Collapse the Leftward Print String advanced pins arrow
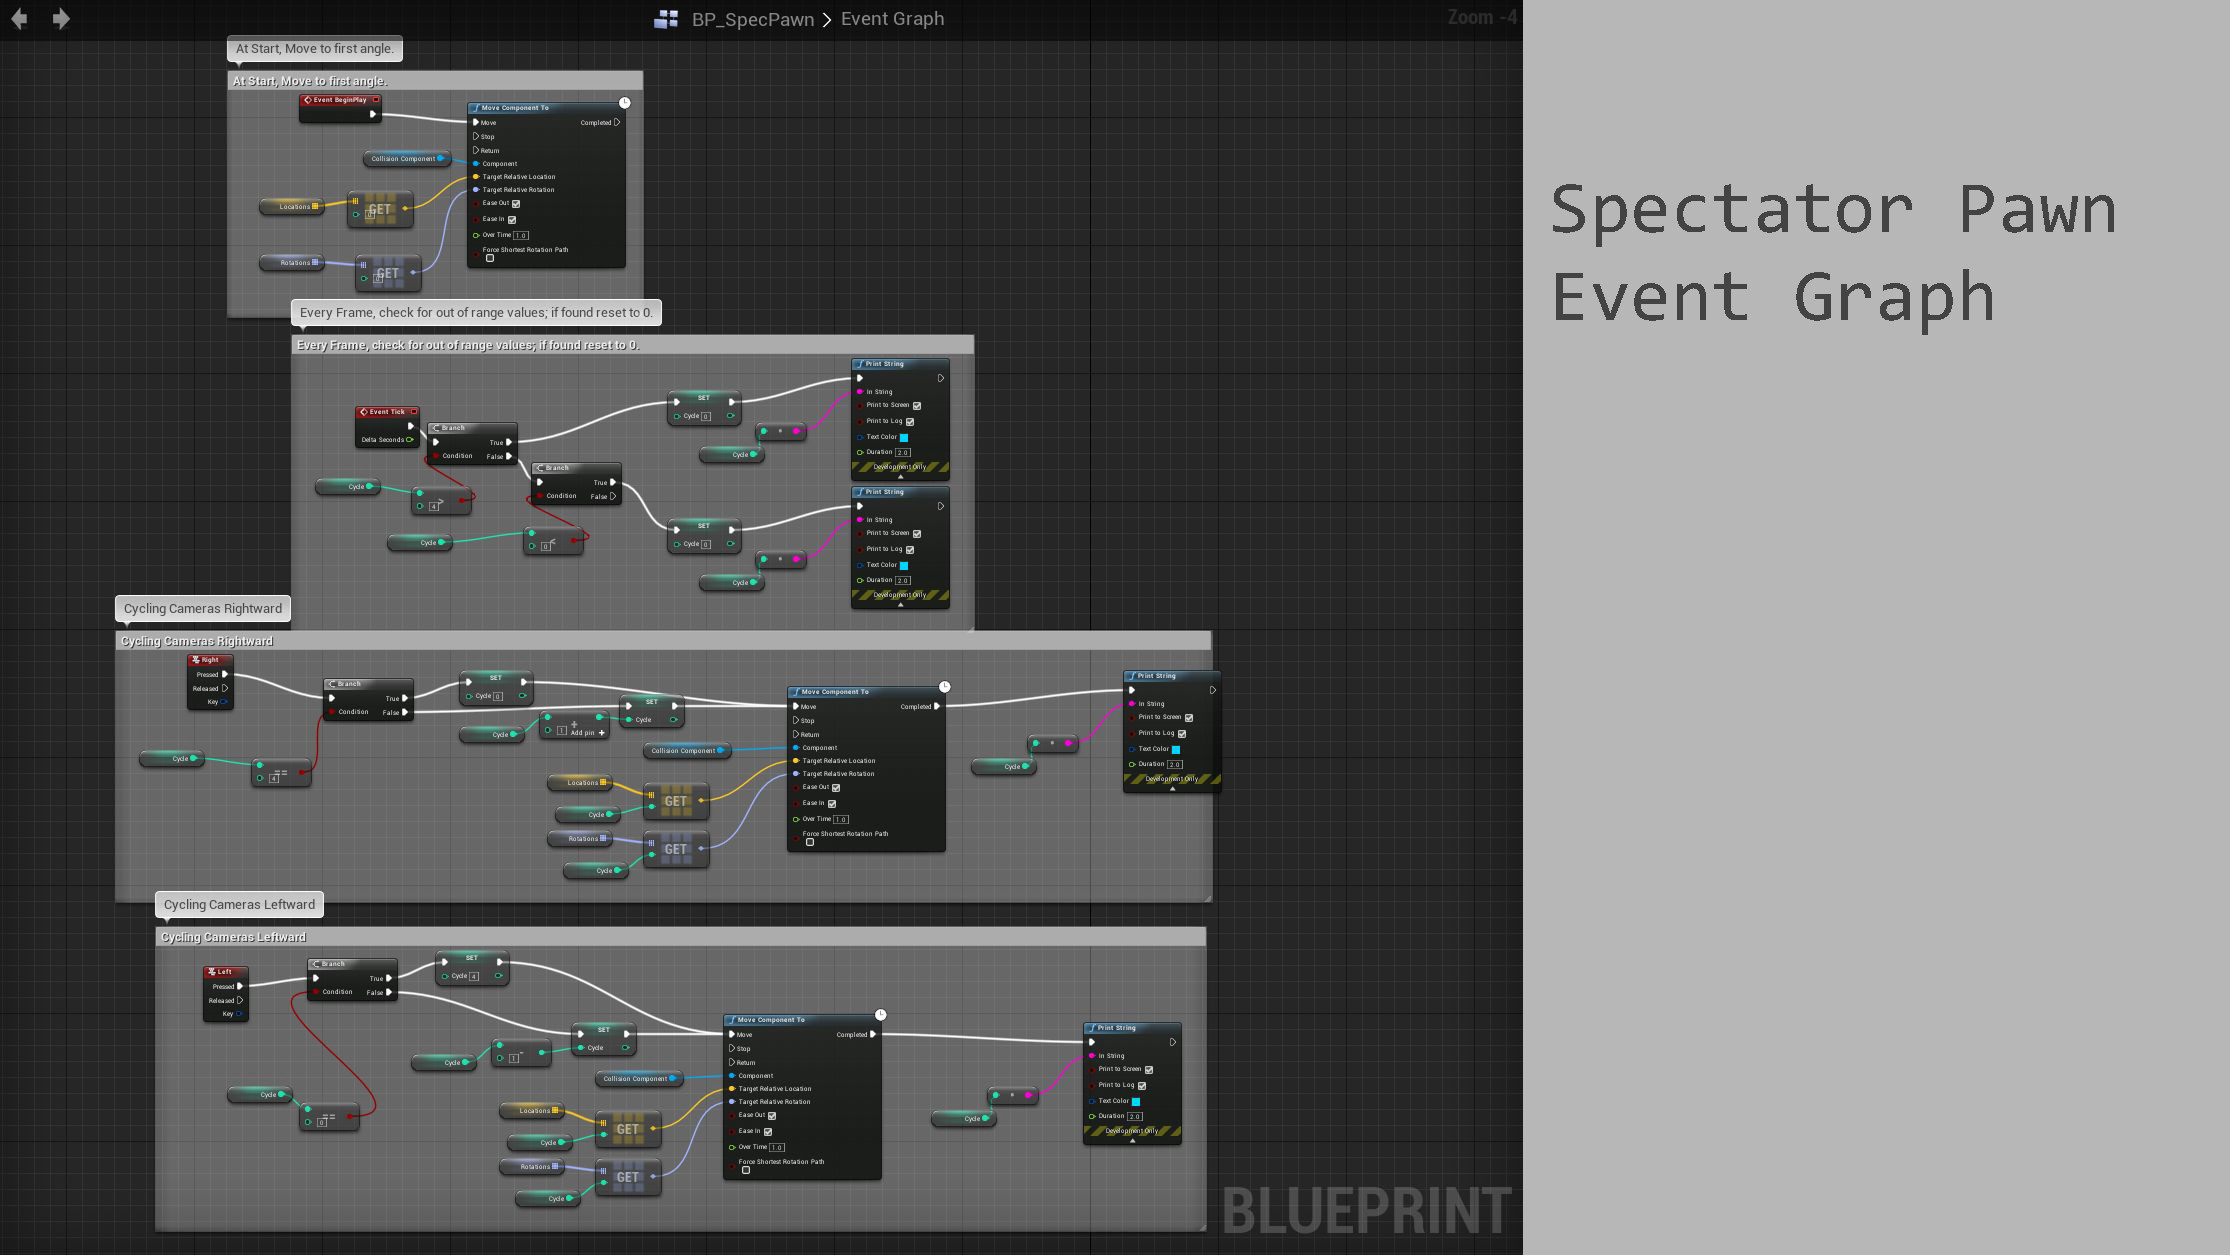 (1132, 1141)
